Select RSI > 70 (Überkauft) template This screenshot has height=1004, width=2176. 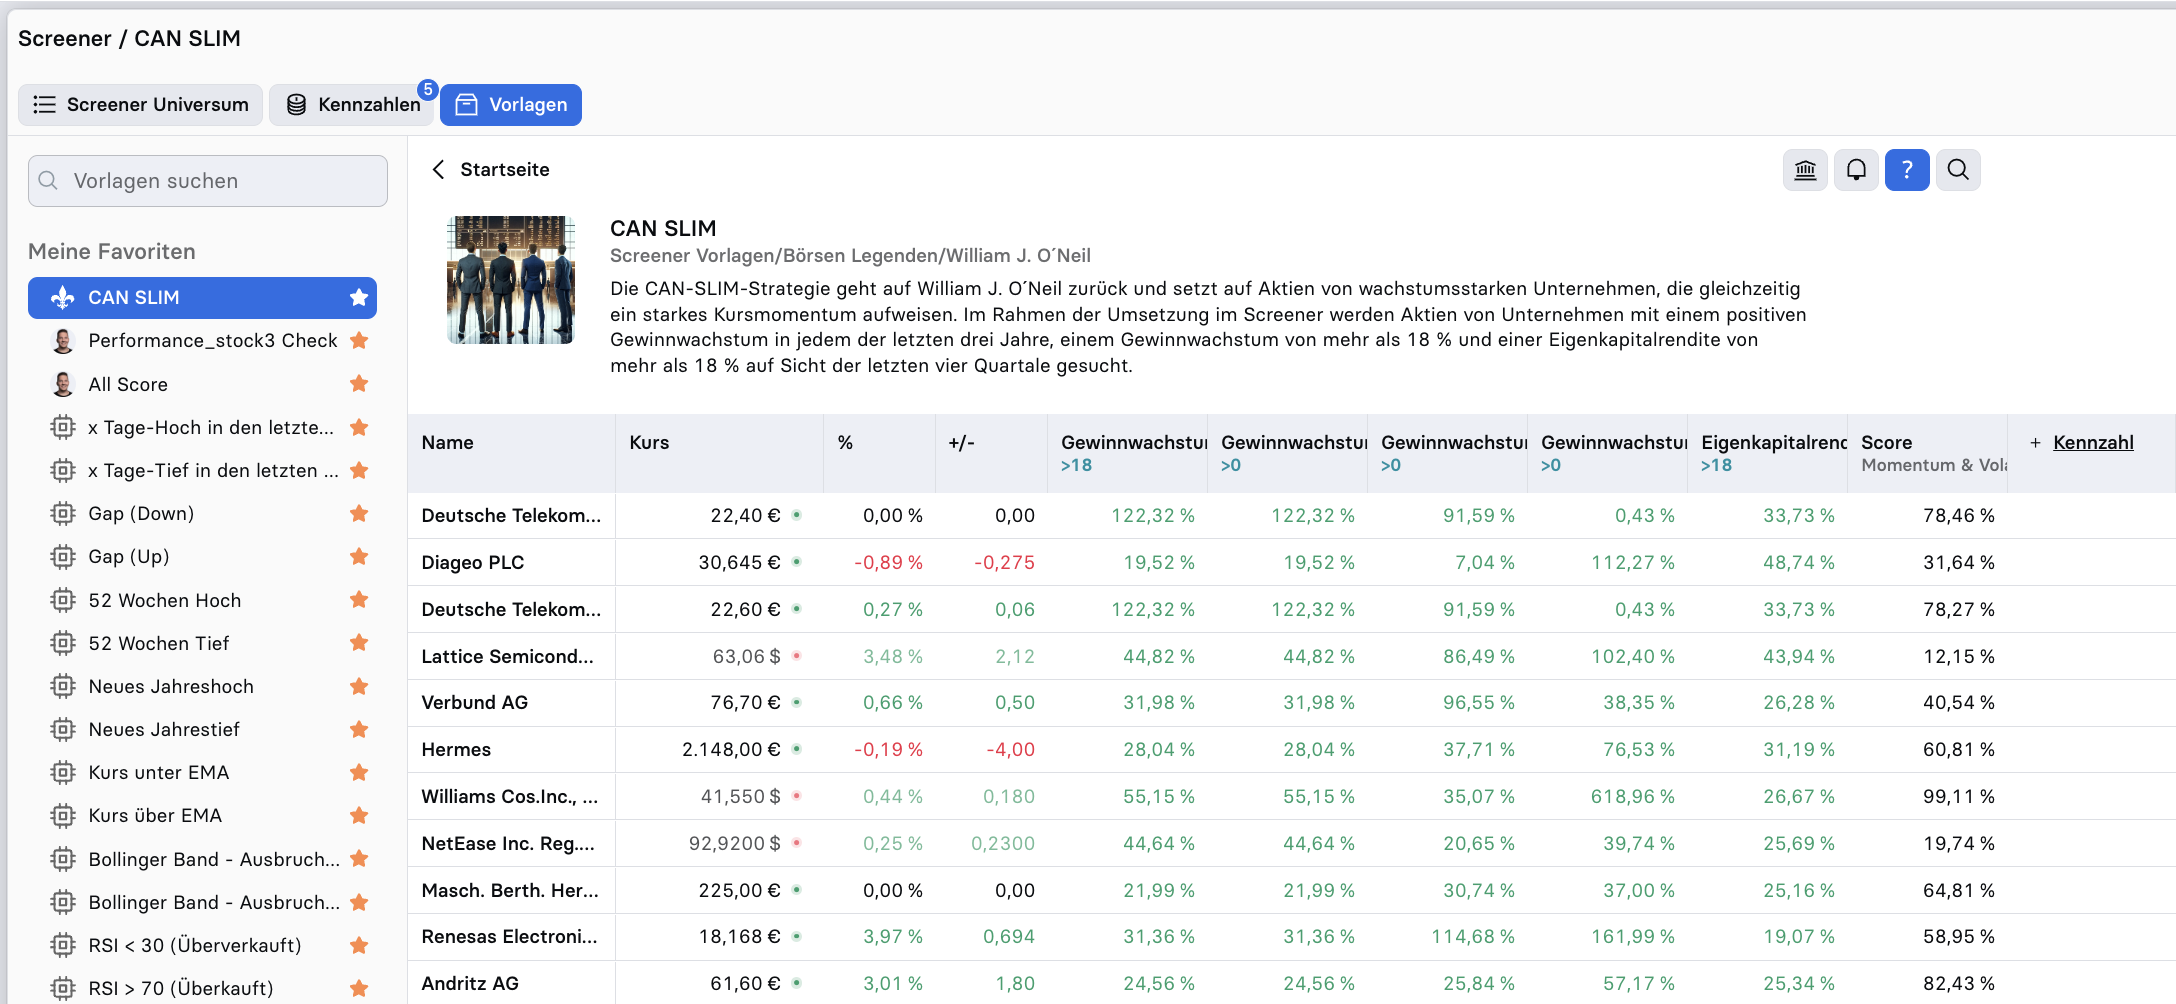[x=202, y=989]
